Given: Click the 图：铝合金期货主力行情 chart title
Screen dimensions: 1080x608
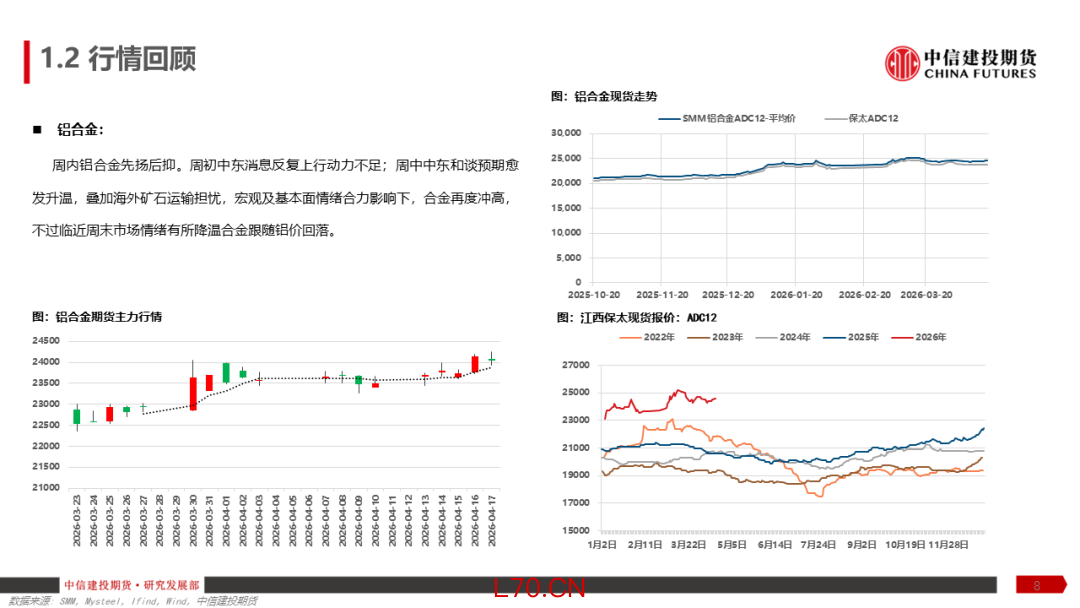Looking at the screenshot, I should point(96,316).
